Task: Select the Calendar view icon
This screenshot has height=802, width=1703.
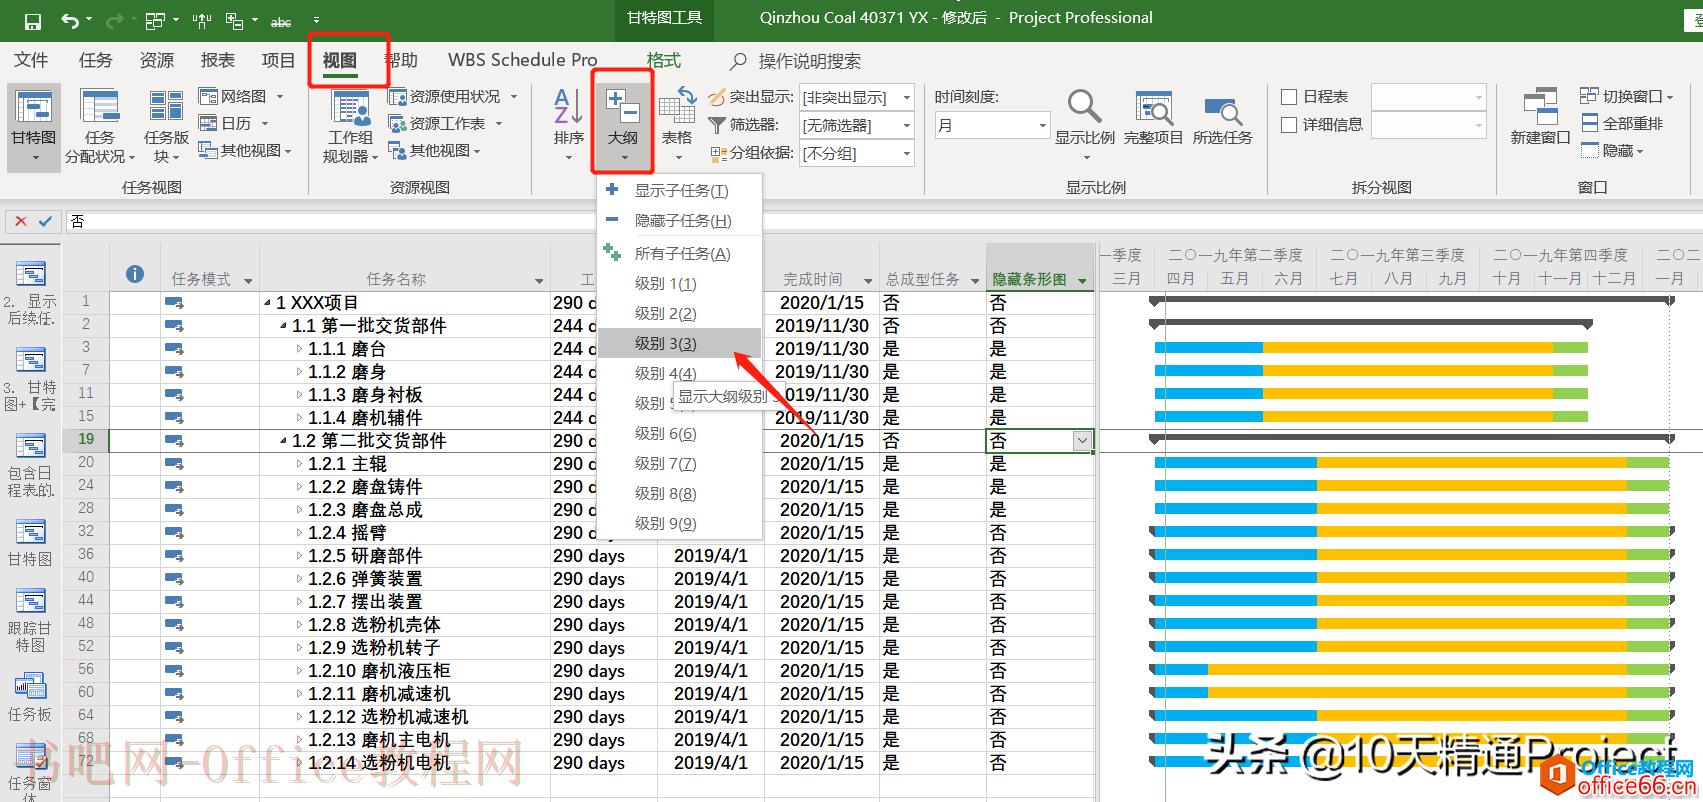Action: [x=208, y=123]
